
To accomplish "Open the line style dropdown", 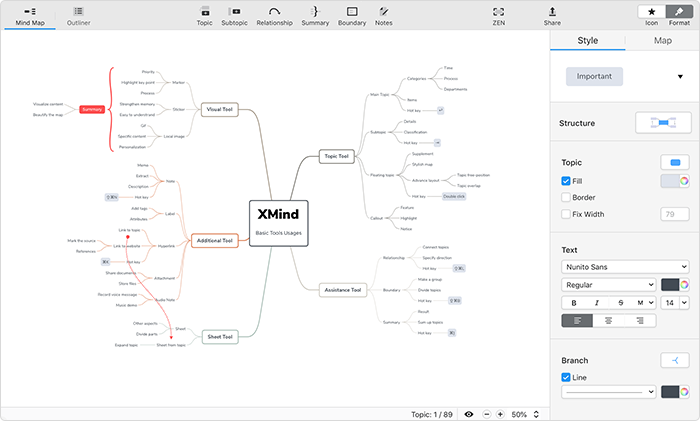I will coord(609,392).
